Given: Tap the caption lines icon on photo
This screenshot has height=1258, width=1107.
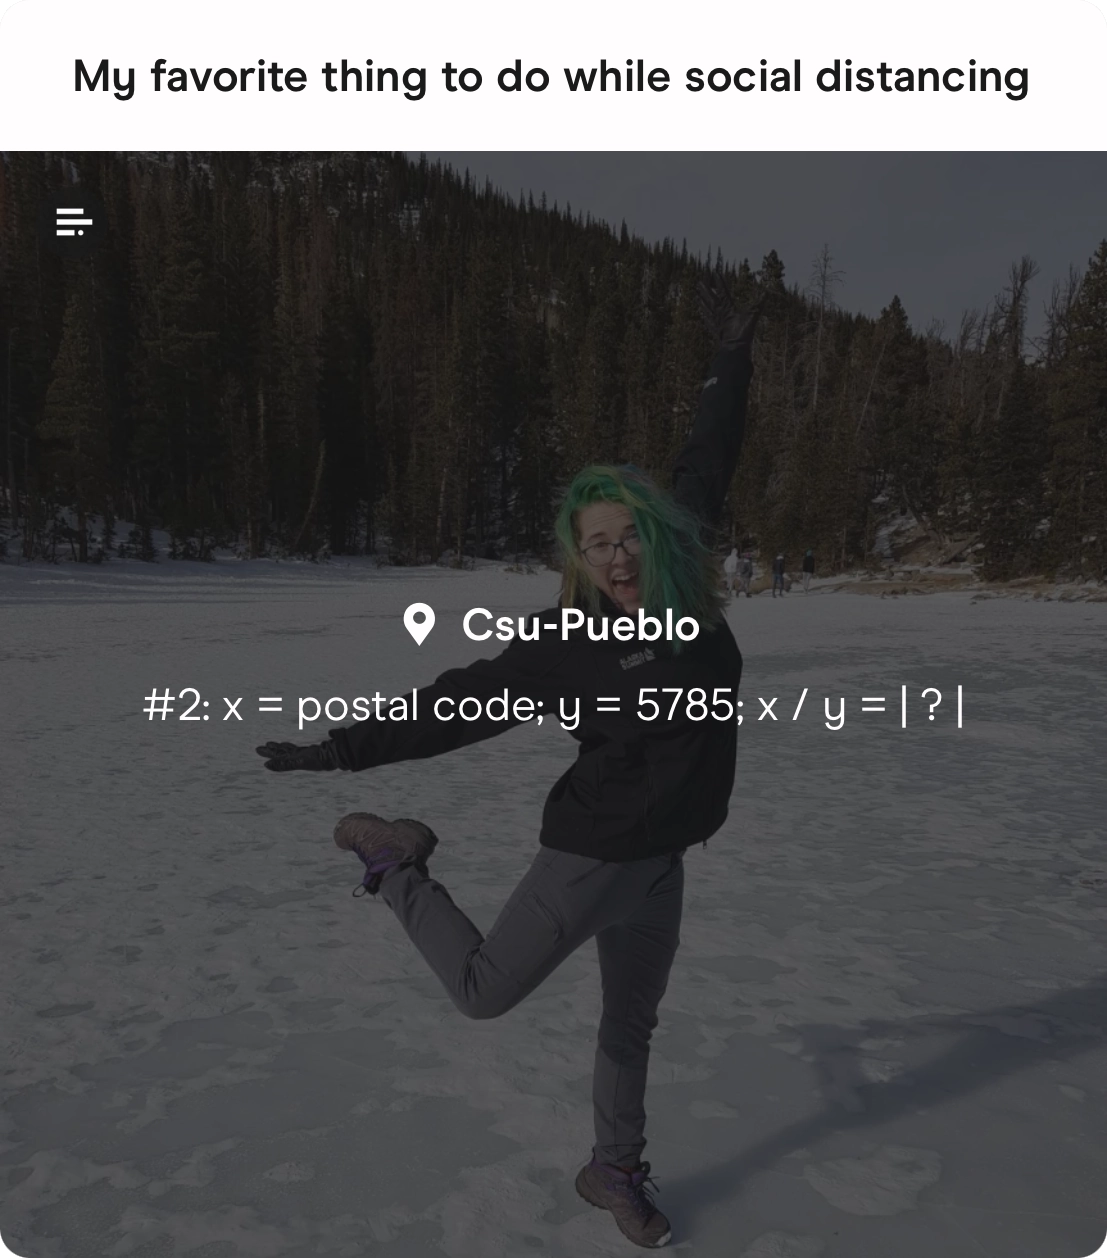Looking at the screenshot, I should coord(74,222).
